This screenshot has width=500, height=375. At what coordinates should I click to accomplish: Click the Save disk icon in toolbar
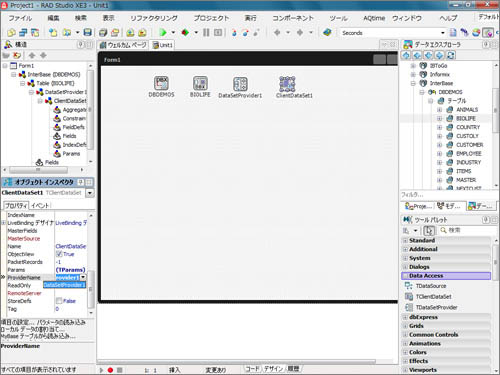[87, 32]
